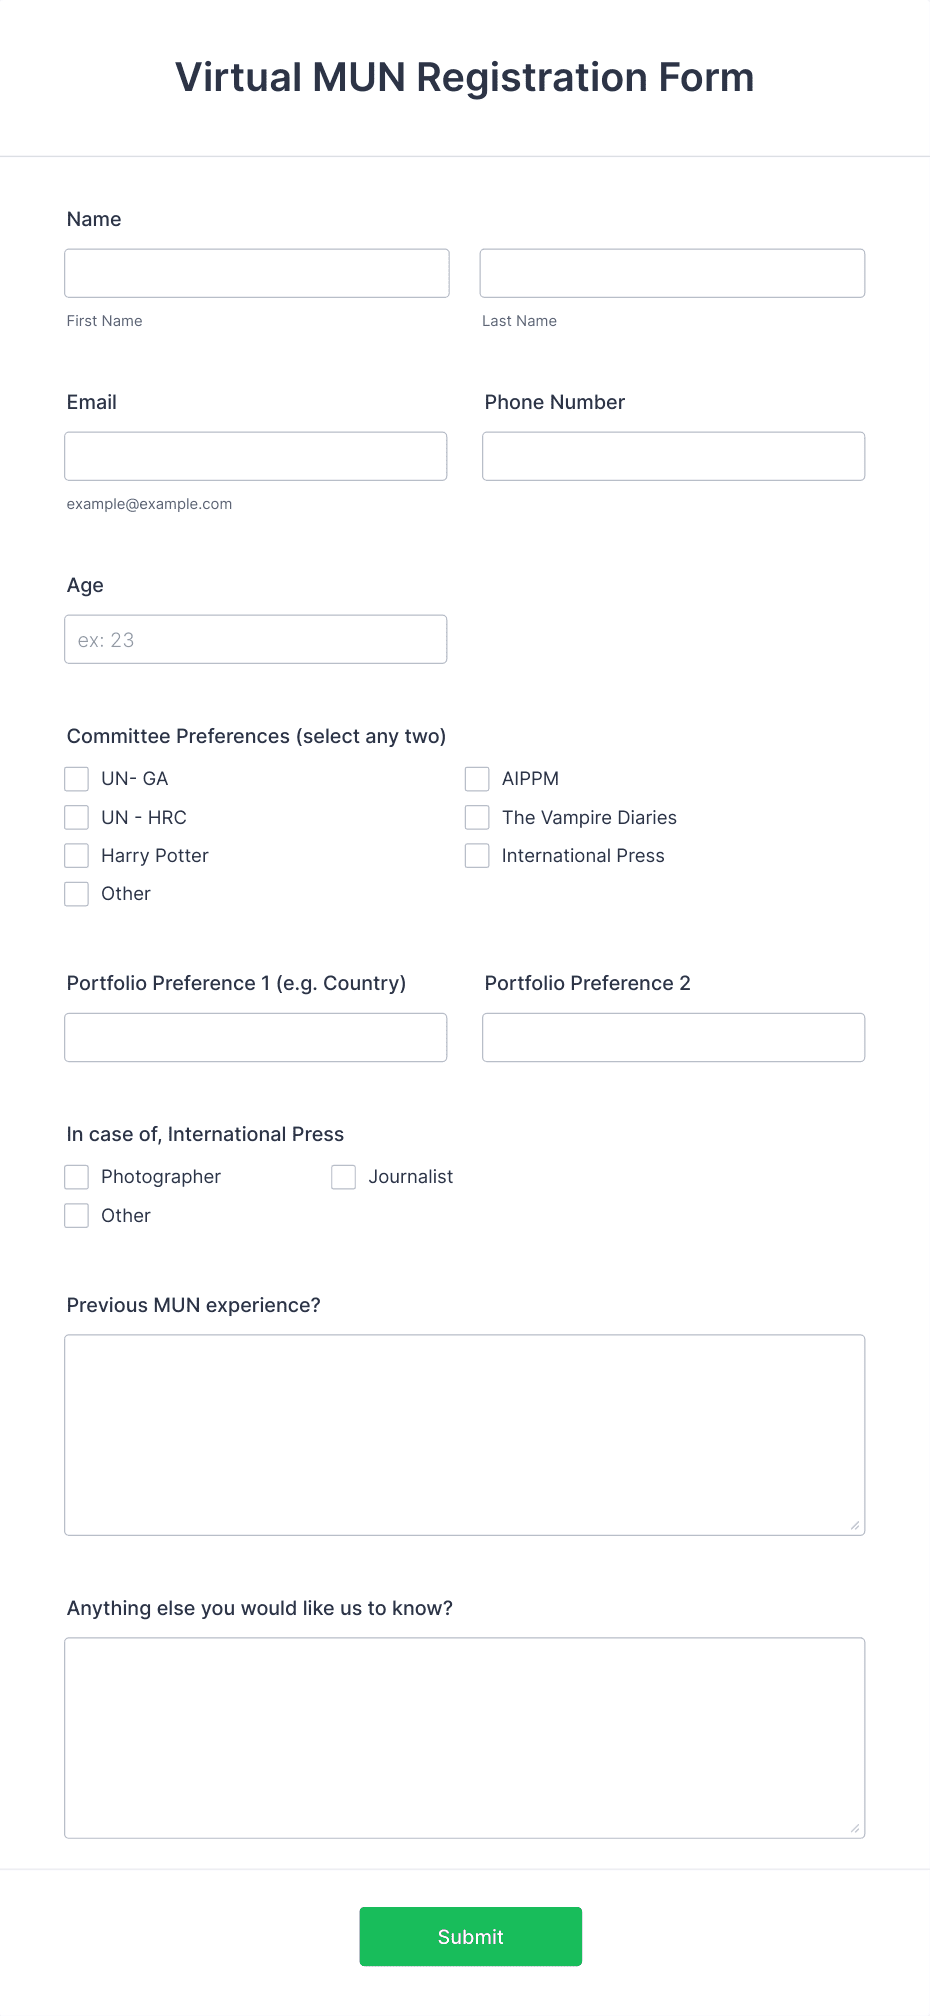Click the Age field with ex: 23 placeholder

tap(256, 638)
